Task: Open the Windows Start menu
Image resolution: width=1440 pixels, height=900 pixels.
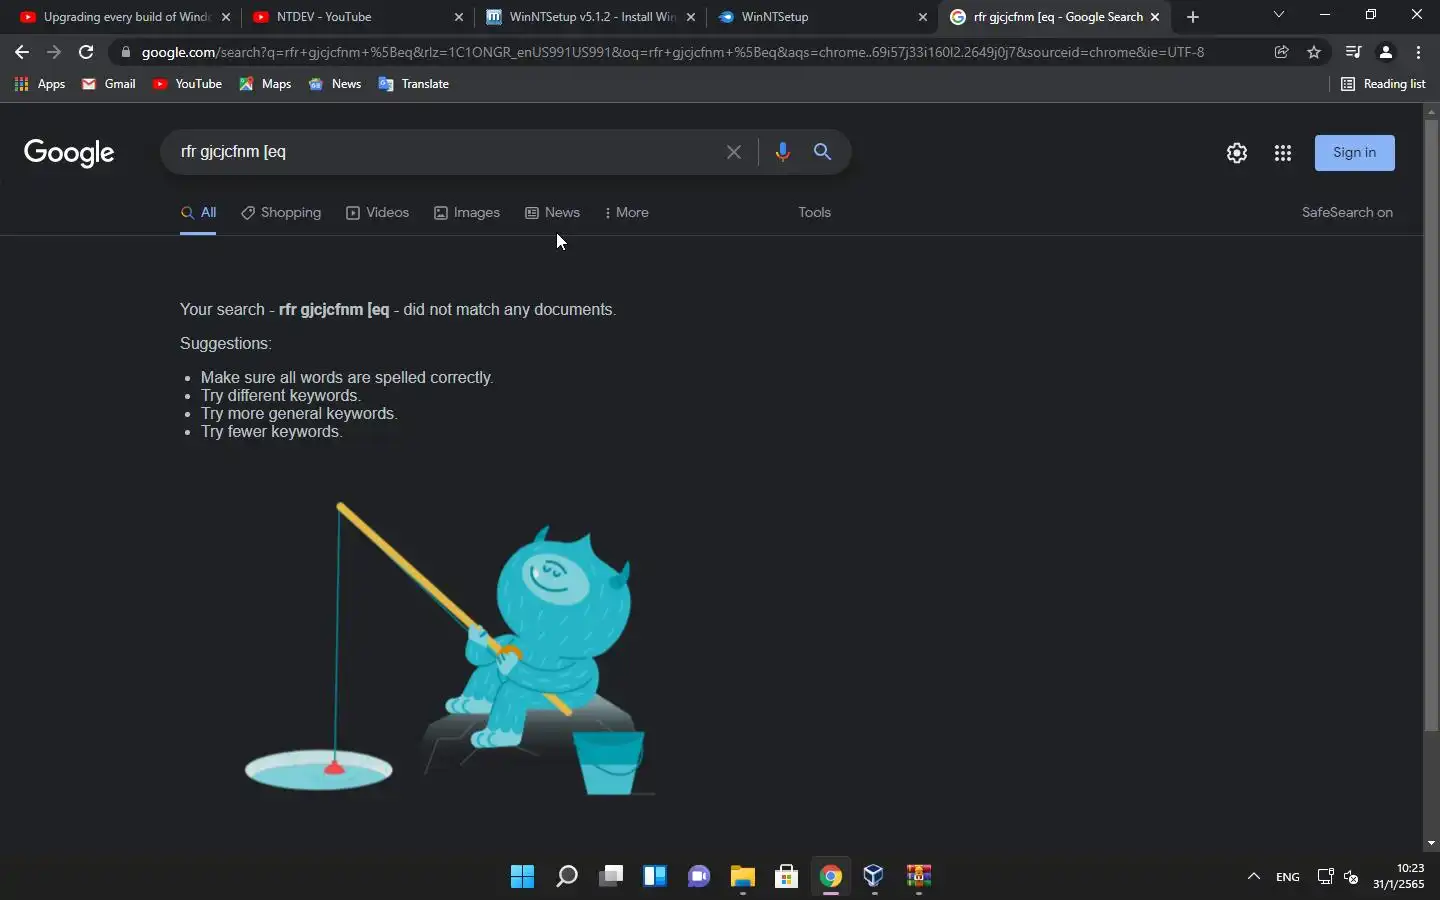Action: pyautogui.click(x=522, y=877)
